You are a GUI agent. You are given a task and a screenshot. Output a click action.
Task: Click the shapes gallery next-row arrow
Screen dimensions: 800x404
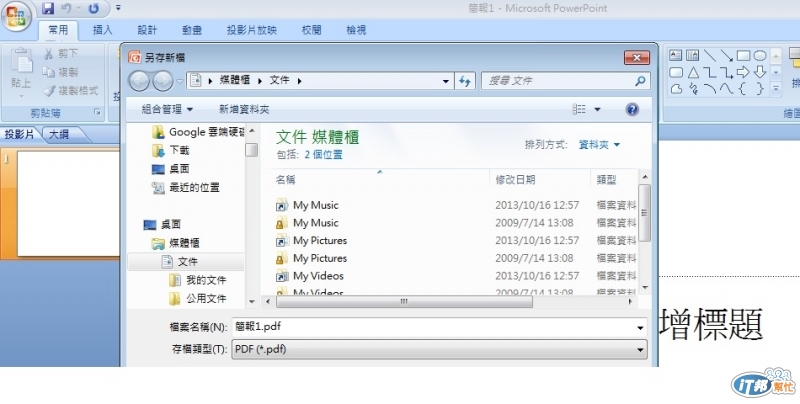coord(776,72)
